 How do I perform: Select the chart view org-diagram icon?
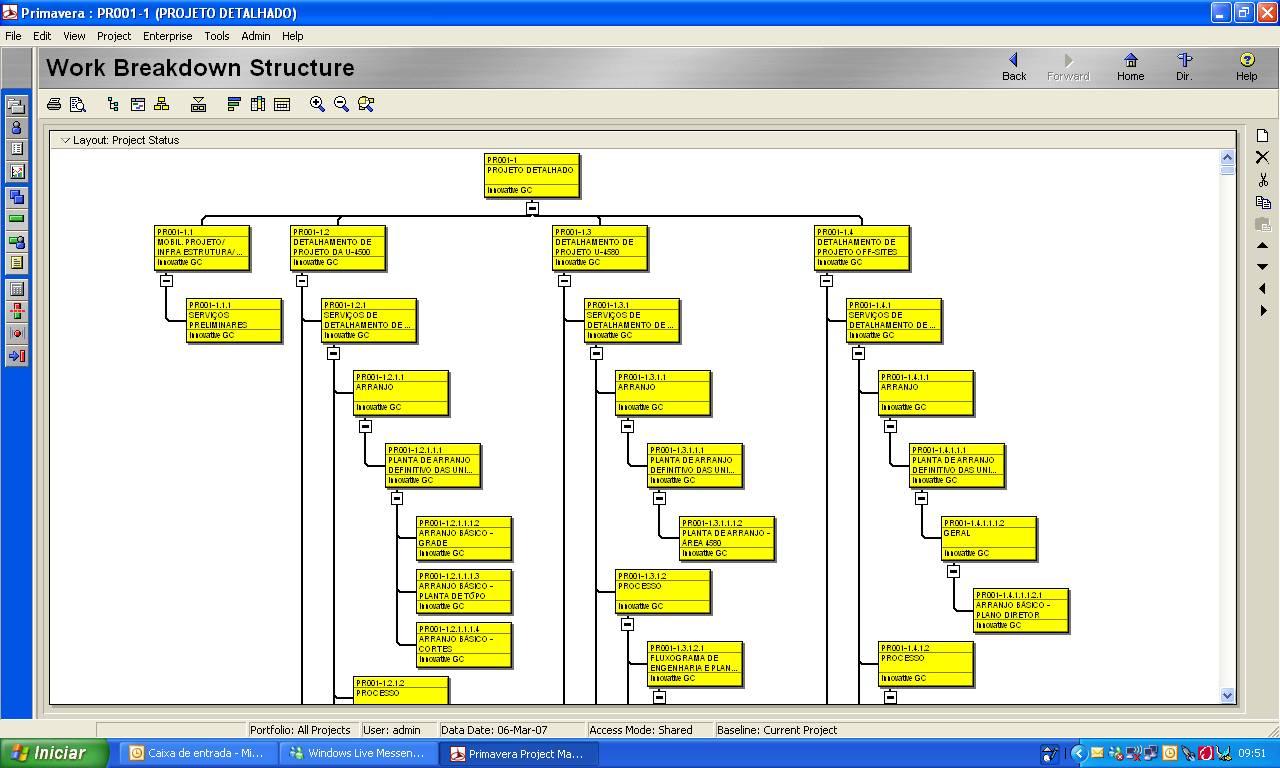click(x=162, y=104)
